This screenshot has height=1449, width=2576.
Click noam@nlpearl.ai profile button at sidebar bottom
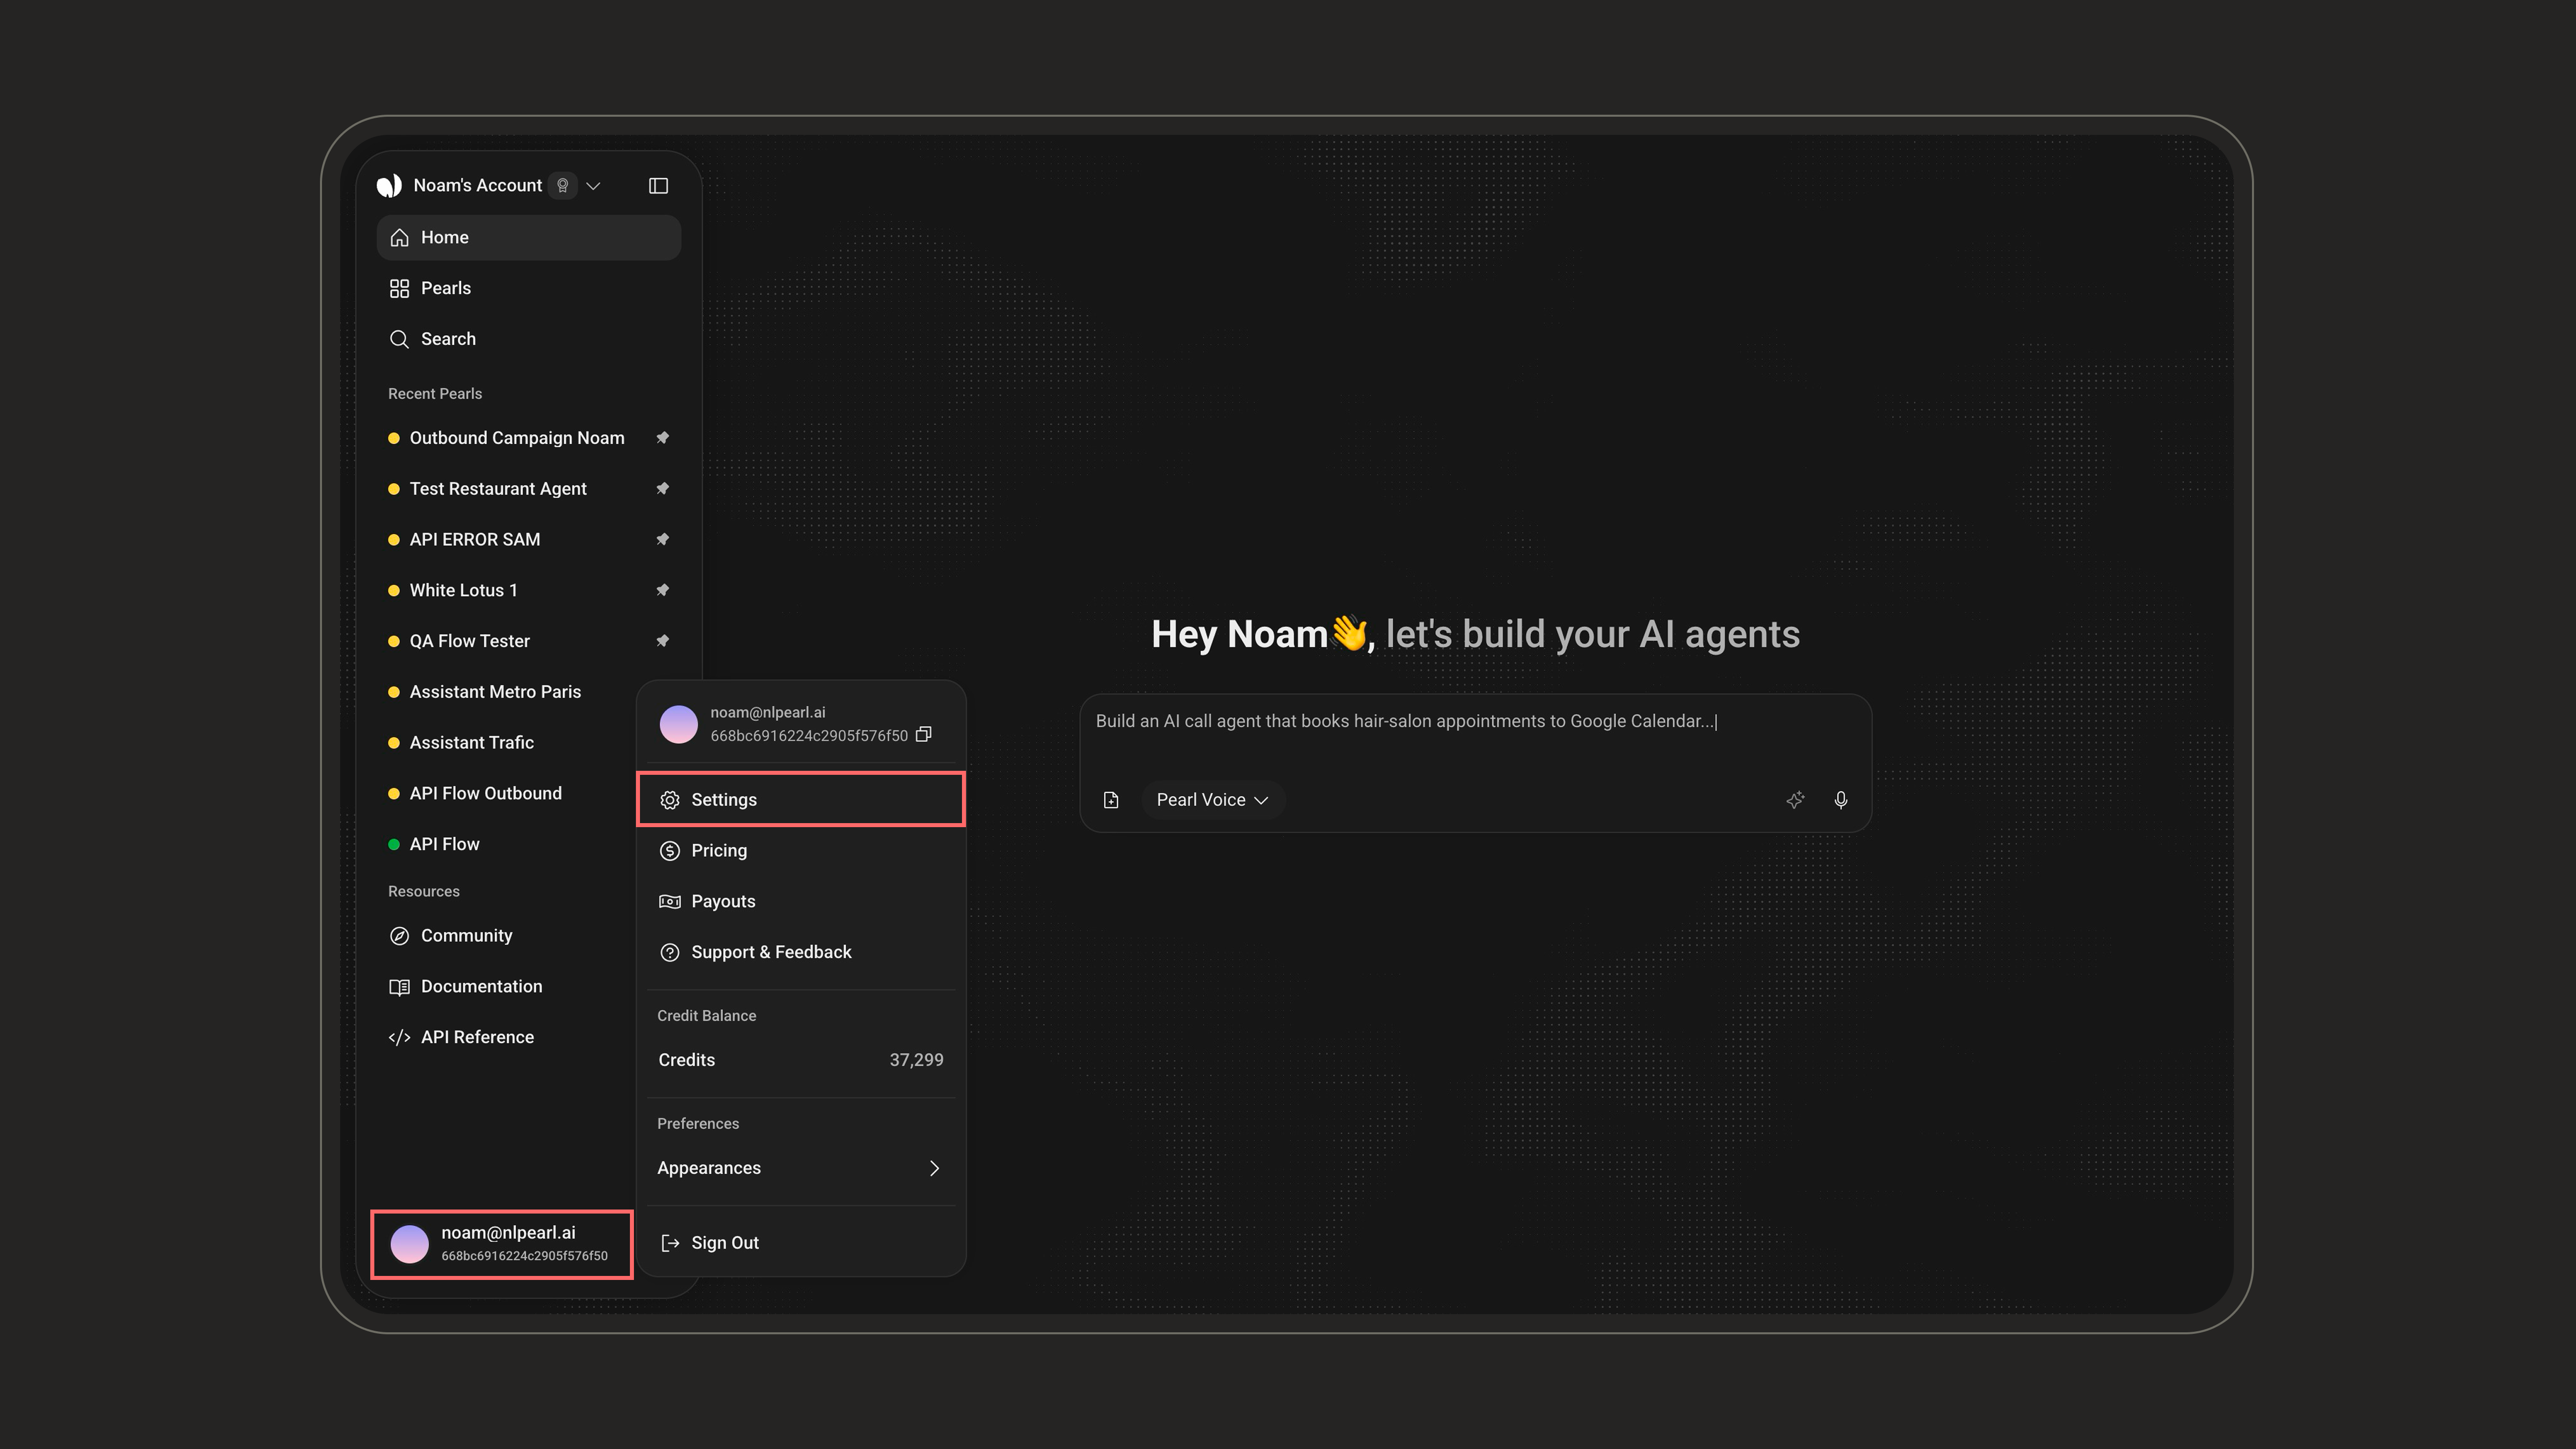pos(501,1244)
